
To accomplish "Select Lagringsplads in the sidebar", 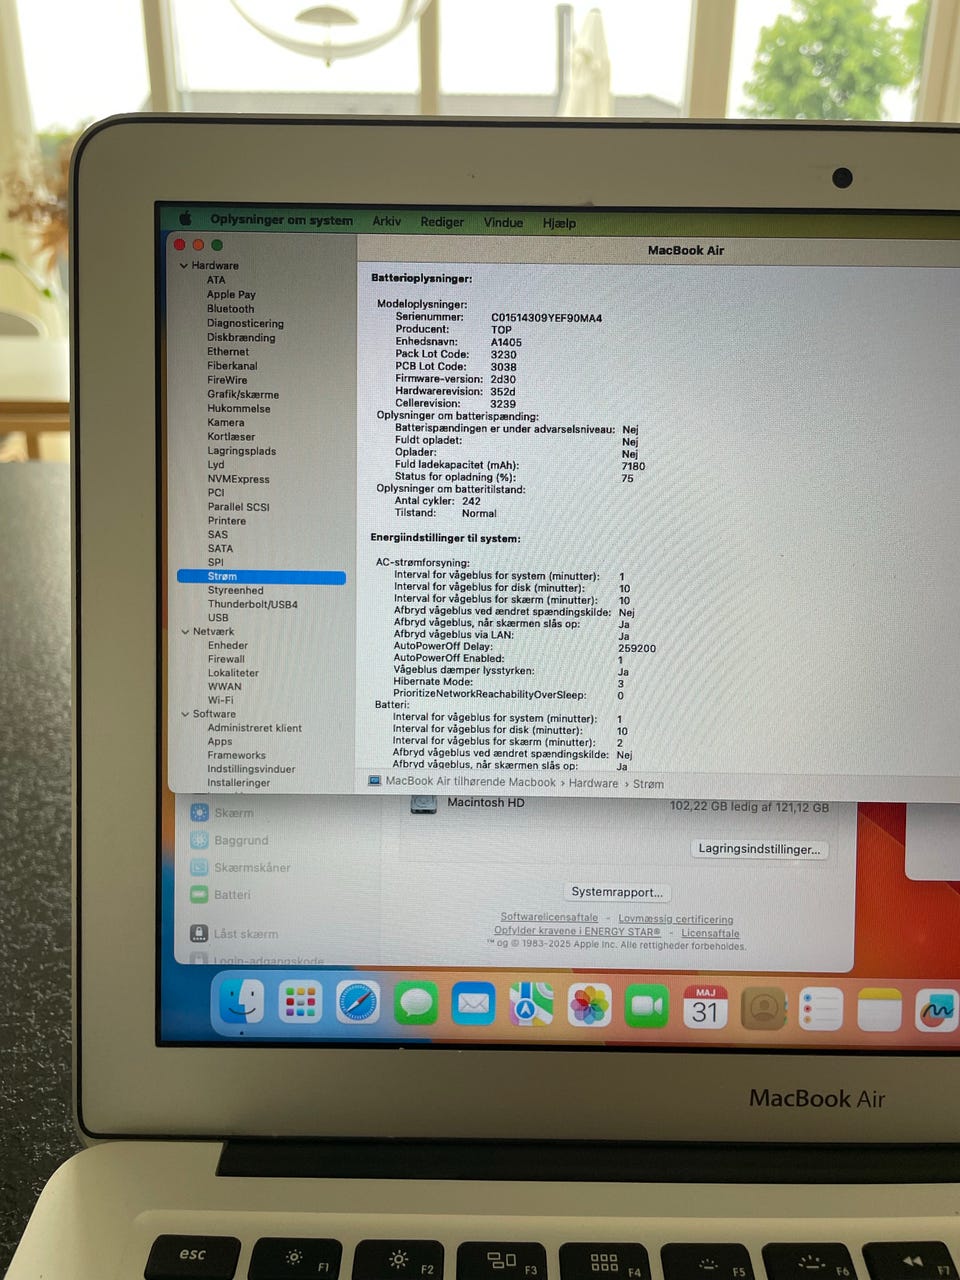I will pyautogui.click(x=241, y=451).
